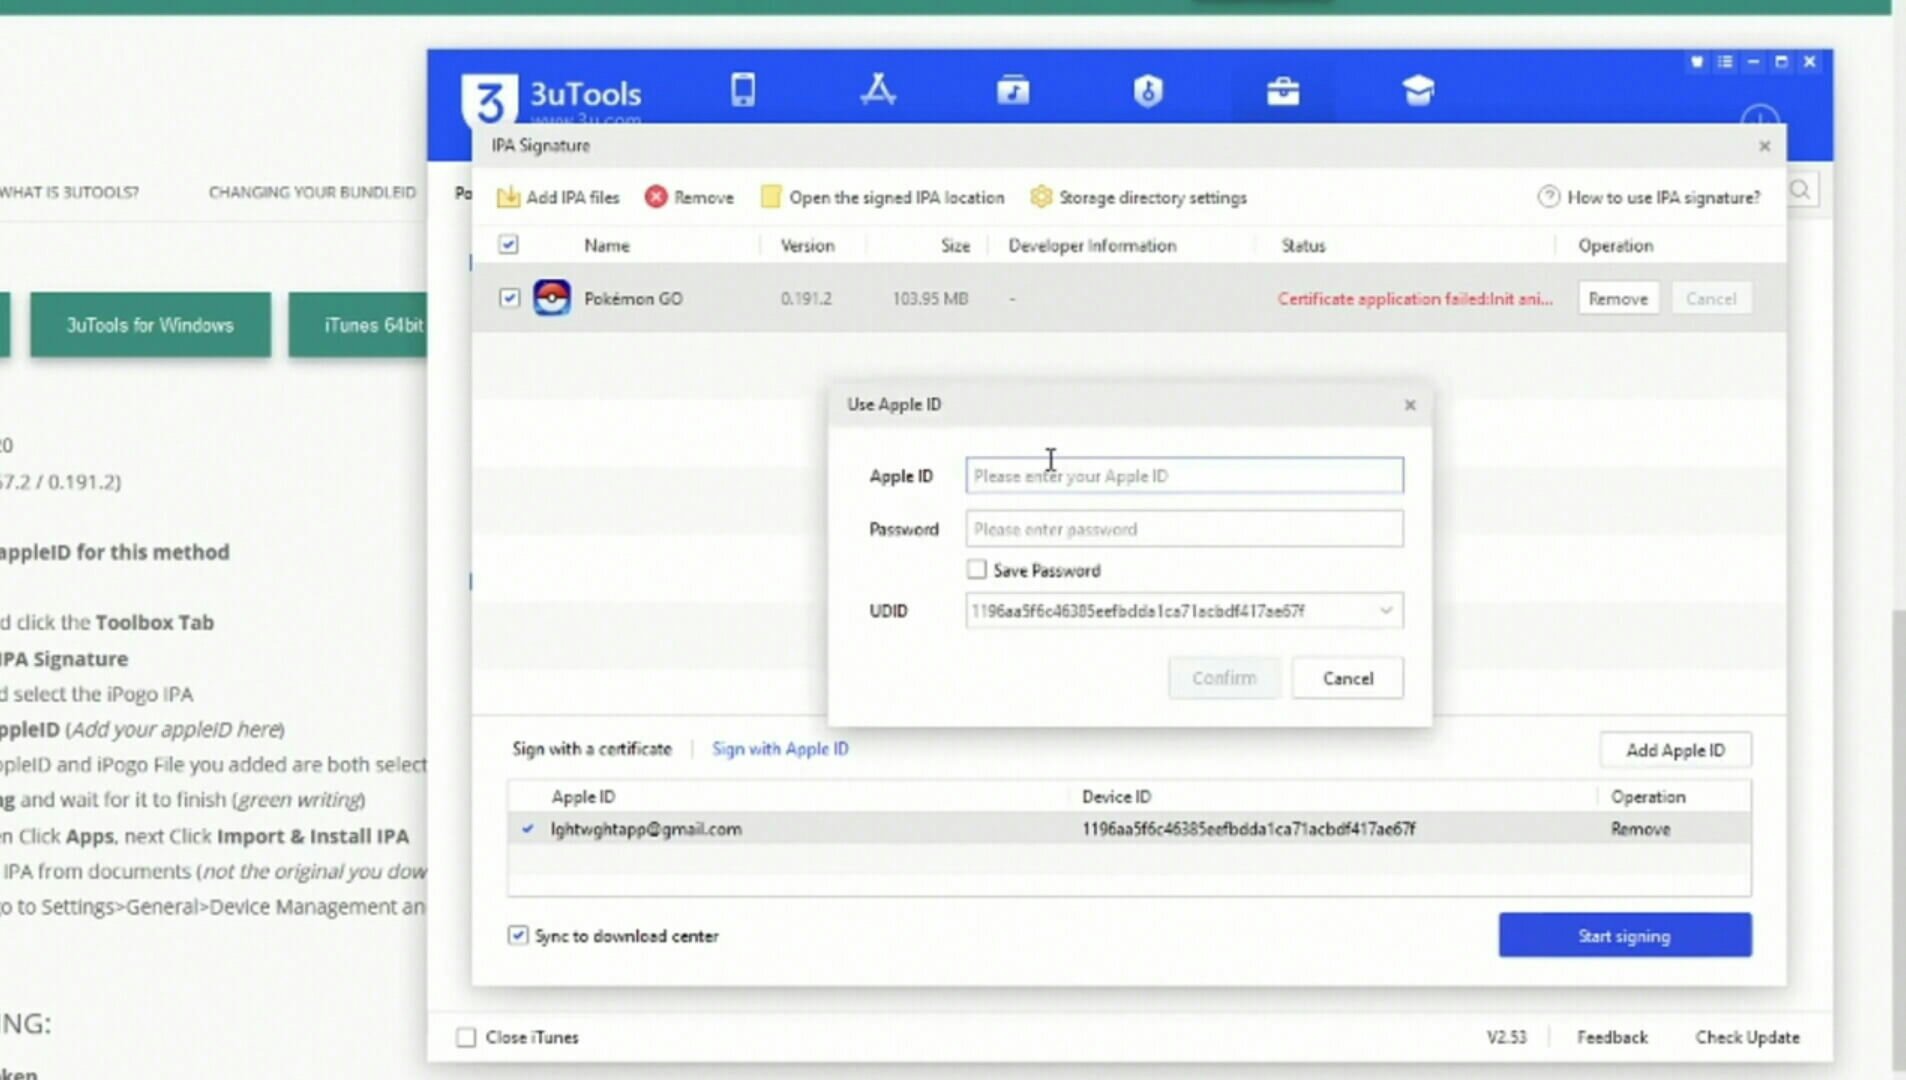Click Cancel in Use Apple ID dialog
Screen dimensions: 1906x1080
(x=1348, y=678)
